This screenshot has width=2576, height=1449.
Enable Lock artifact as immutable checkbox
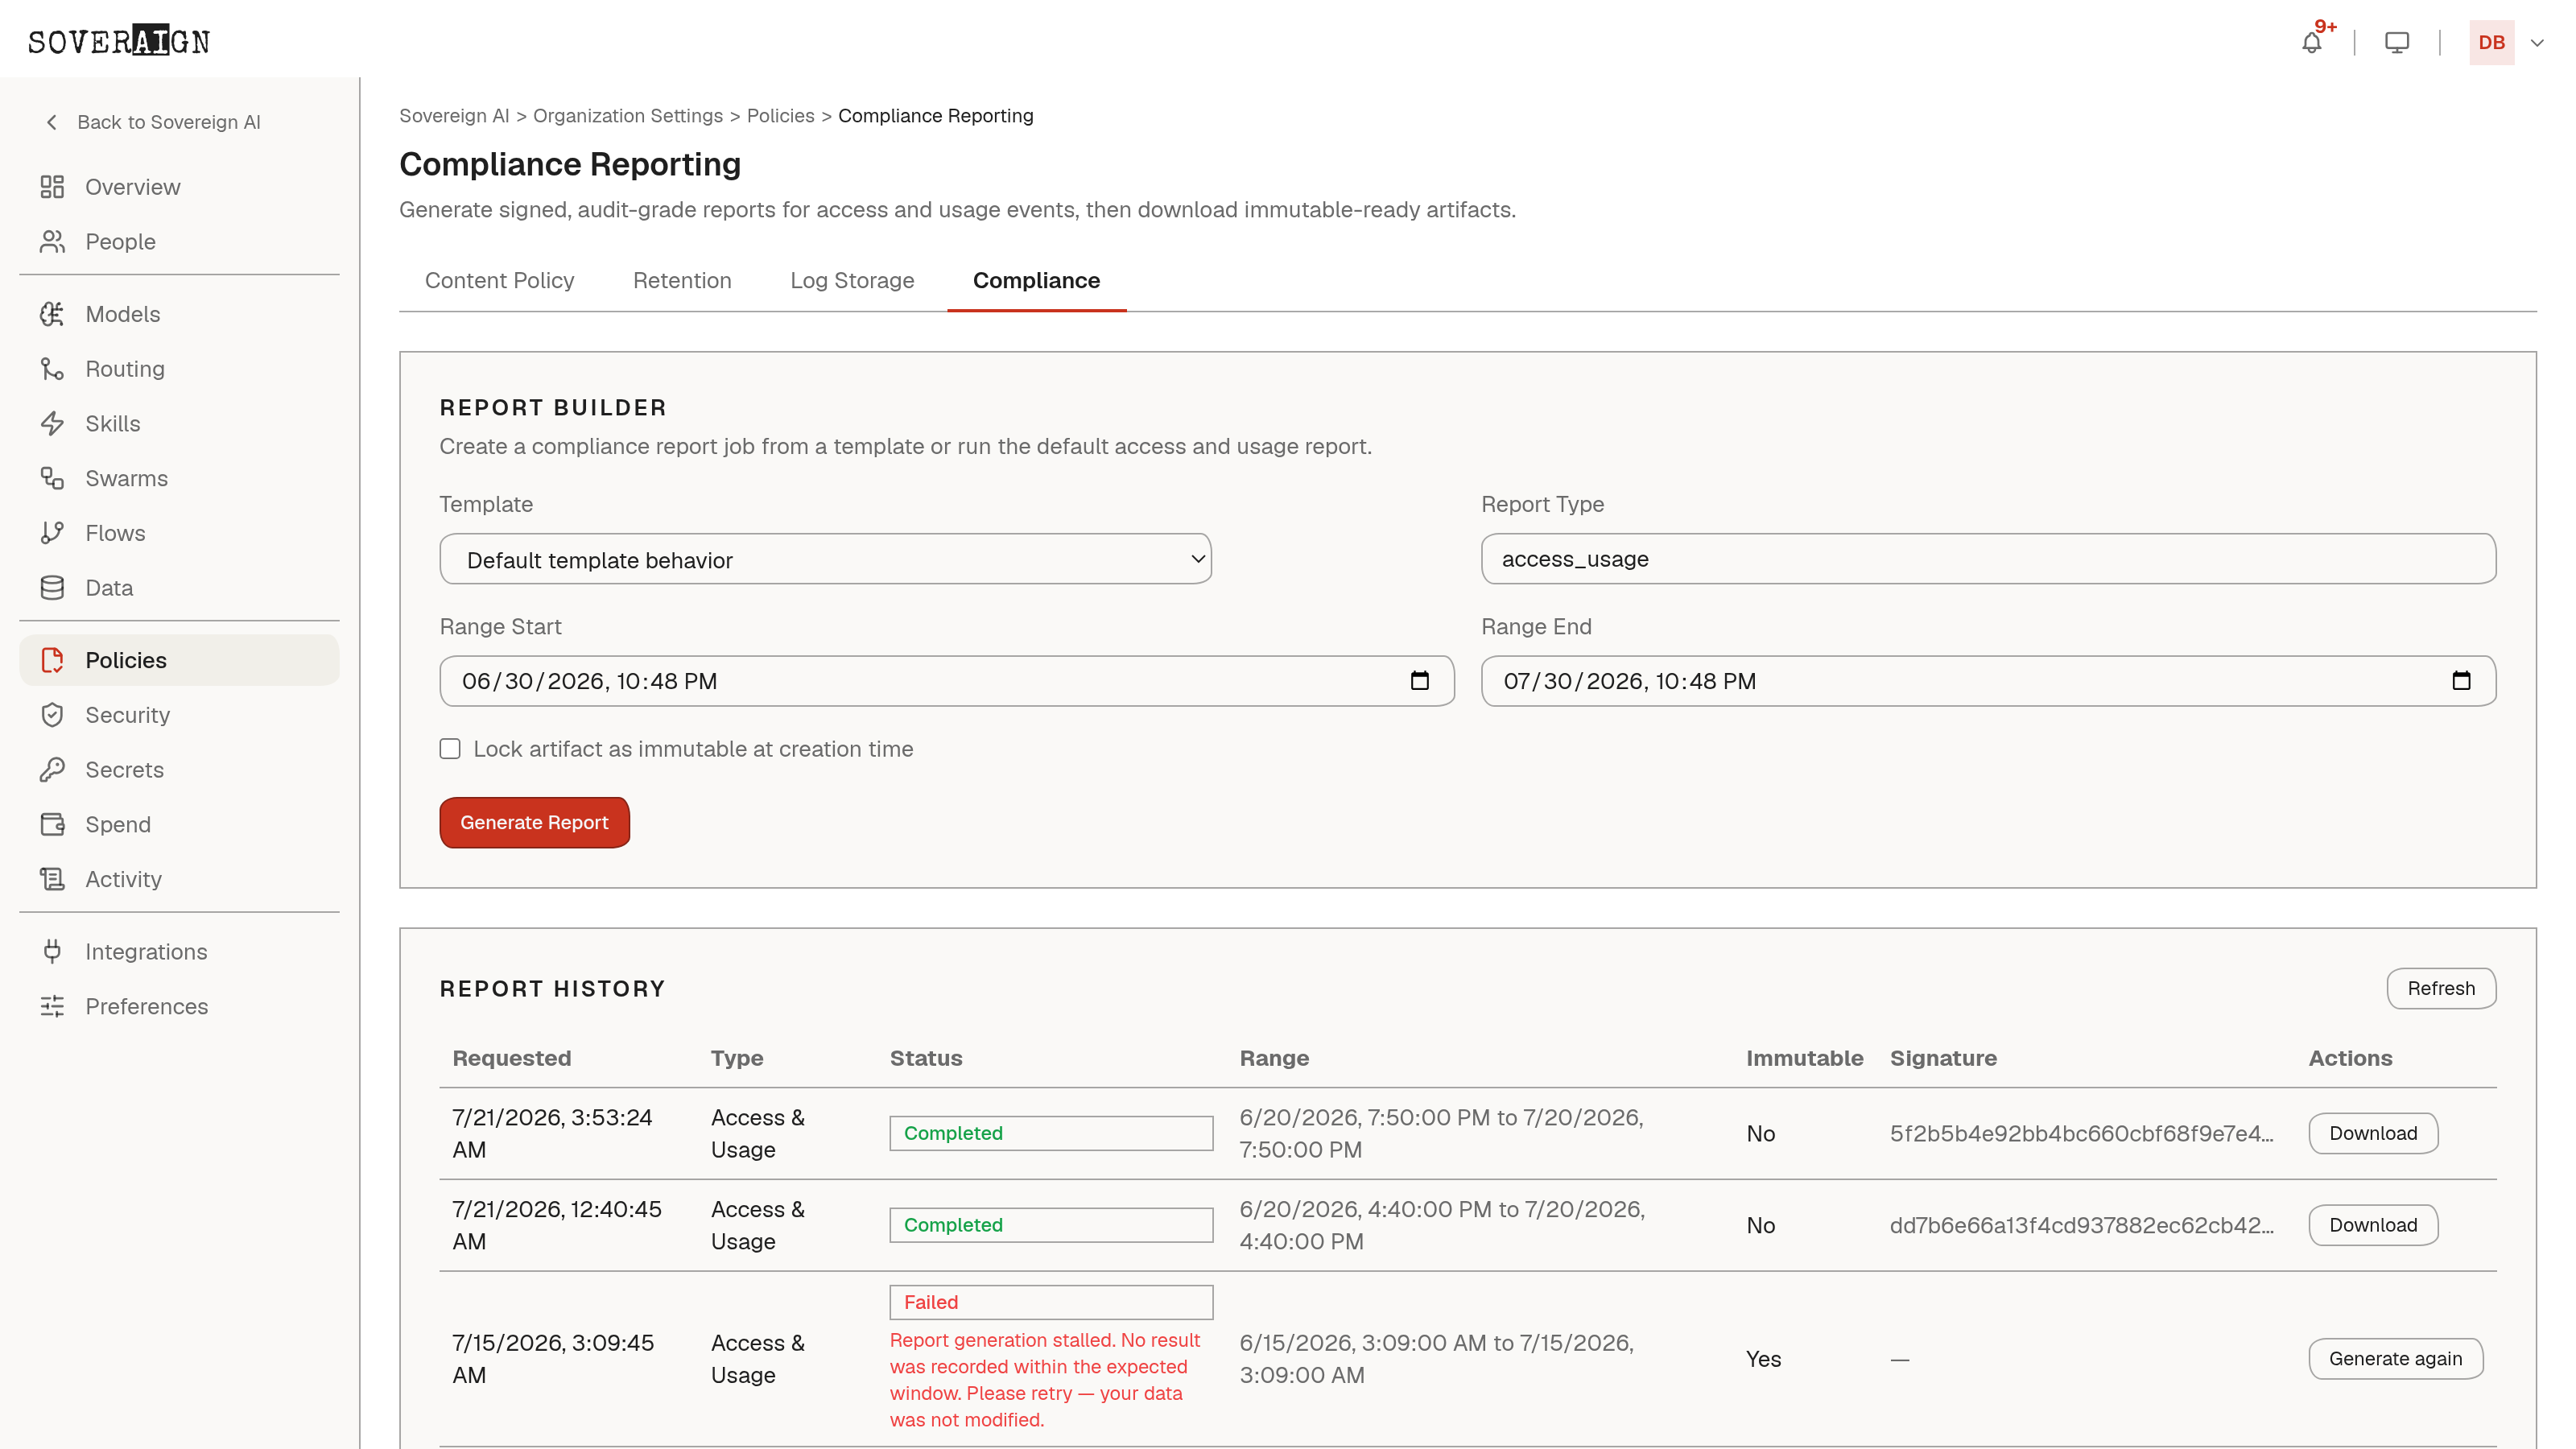(450, 749)
